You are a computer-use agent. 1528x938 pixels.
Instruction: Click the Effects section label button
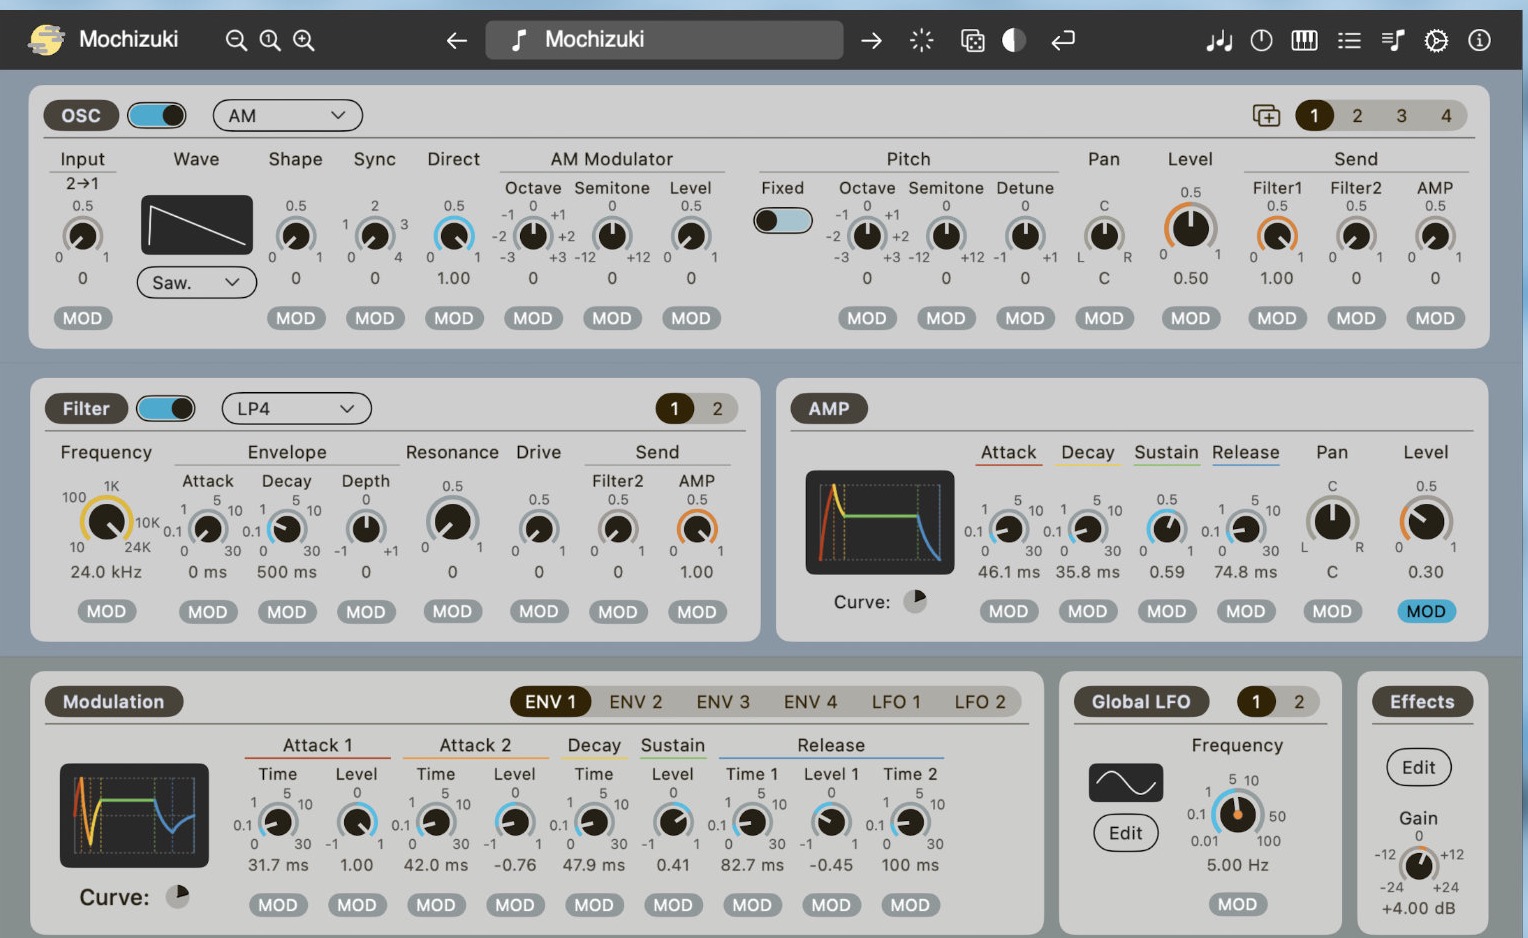click(x=1422, y=702)
